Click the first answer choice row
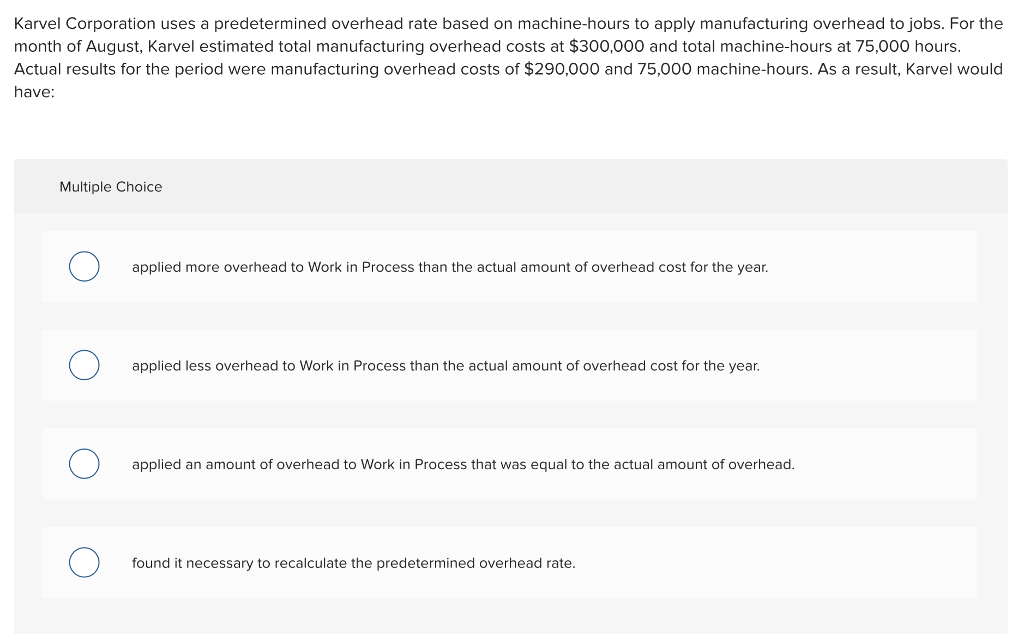This screenshot has width=1024, height=634. (509, 266)
